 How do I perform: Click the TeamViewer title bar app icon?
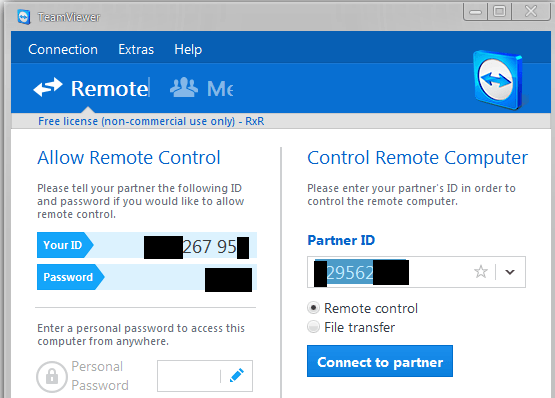pos(24,17)
